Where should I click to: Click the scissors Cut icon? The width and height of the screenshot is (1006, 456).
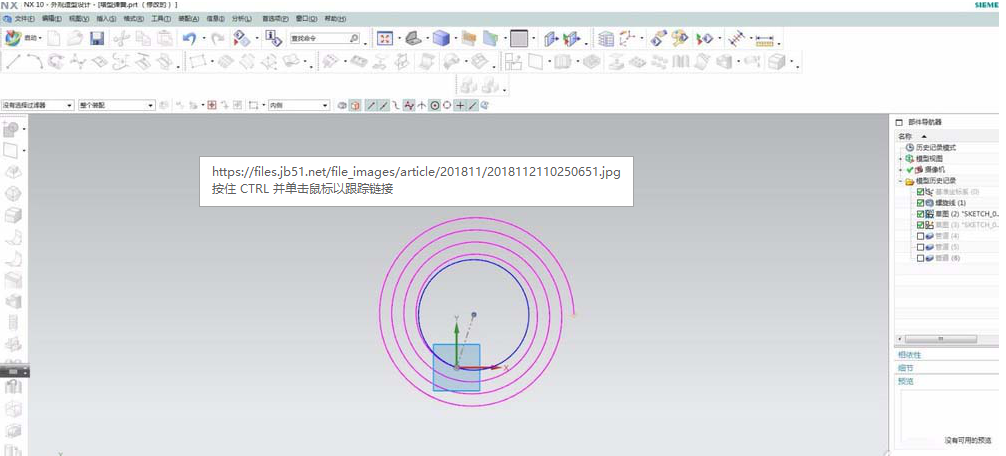(120, 38)
